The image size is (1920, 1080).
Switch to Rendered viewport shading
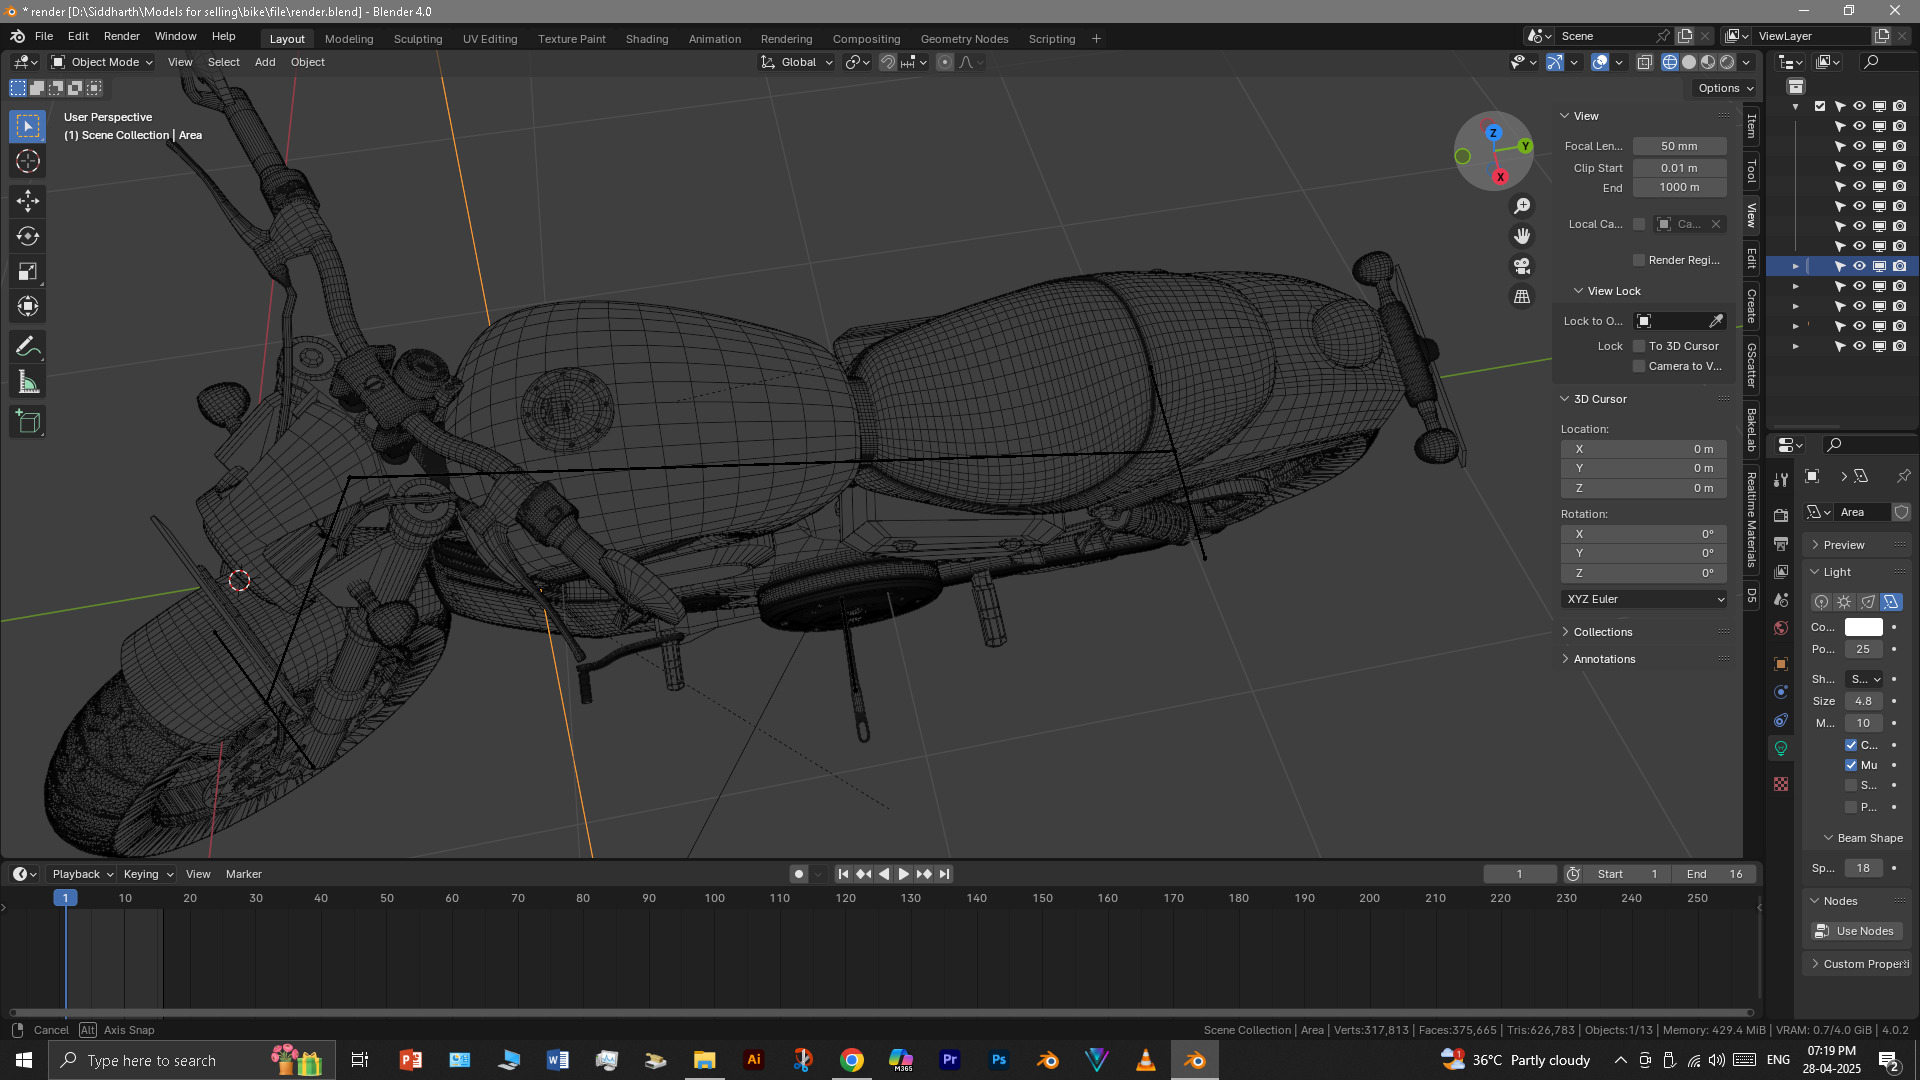[1727, 62]
